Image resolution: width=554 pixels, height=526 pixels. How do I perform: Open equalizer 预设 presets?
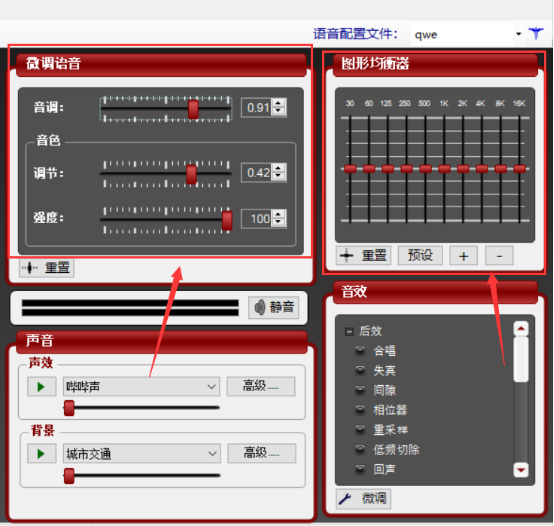(x=420, y=255)
